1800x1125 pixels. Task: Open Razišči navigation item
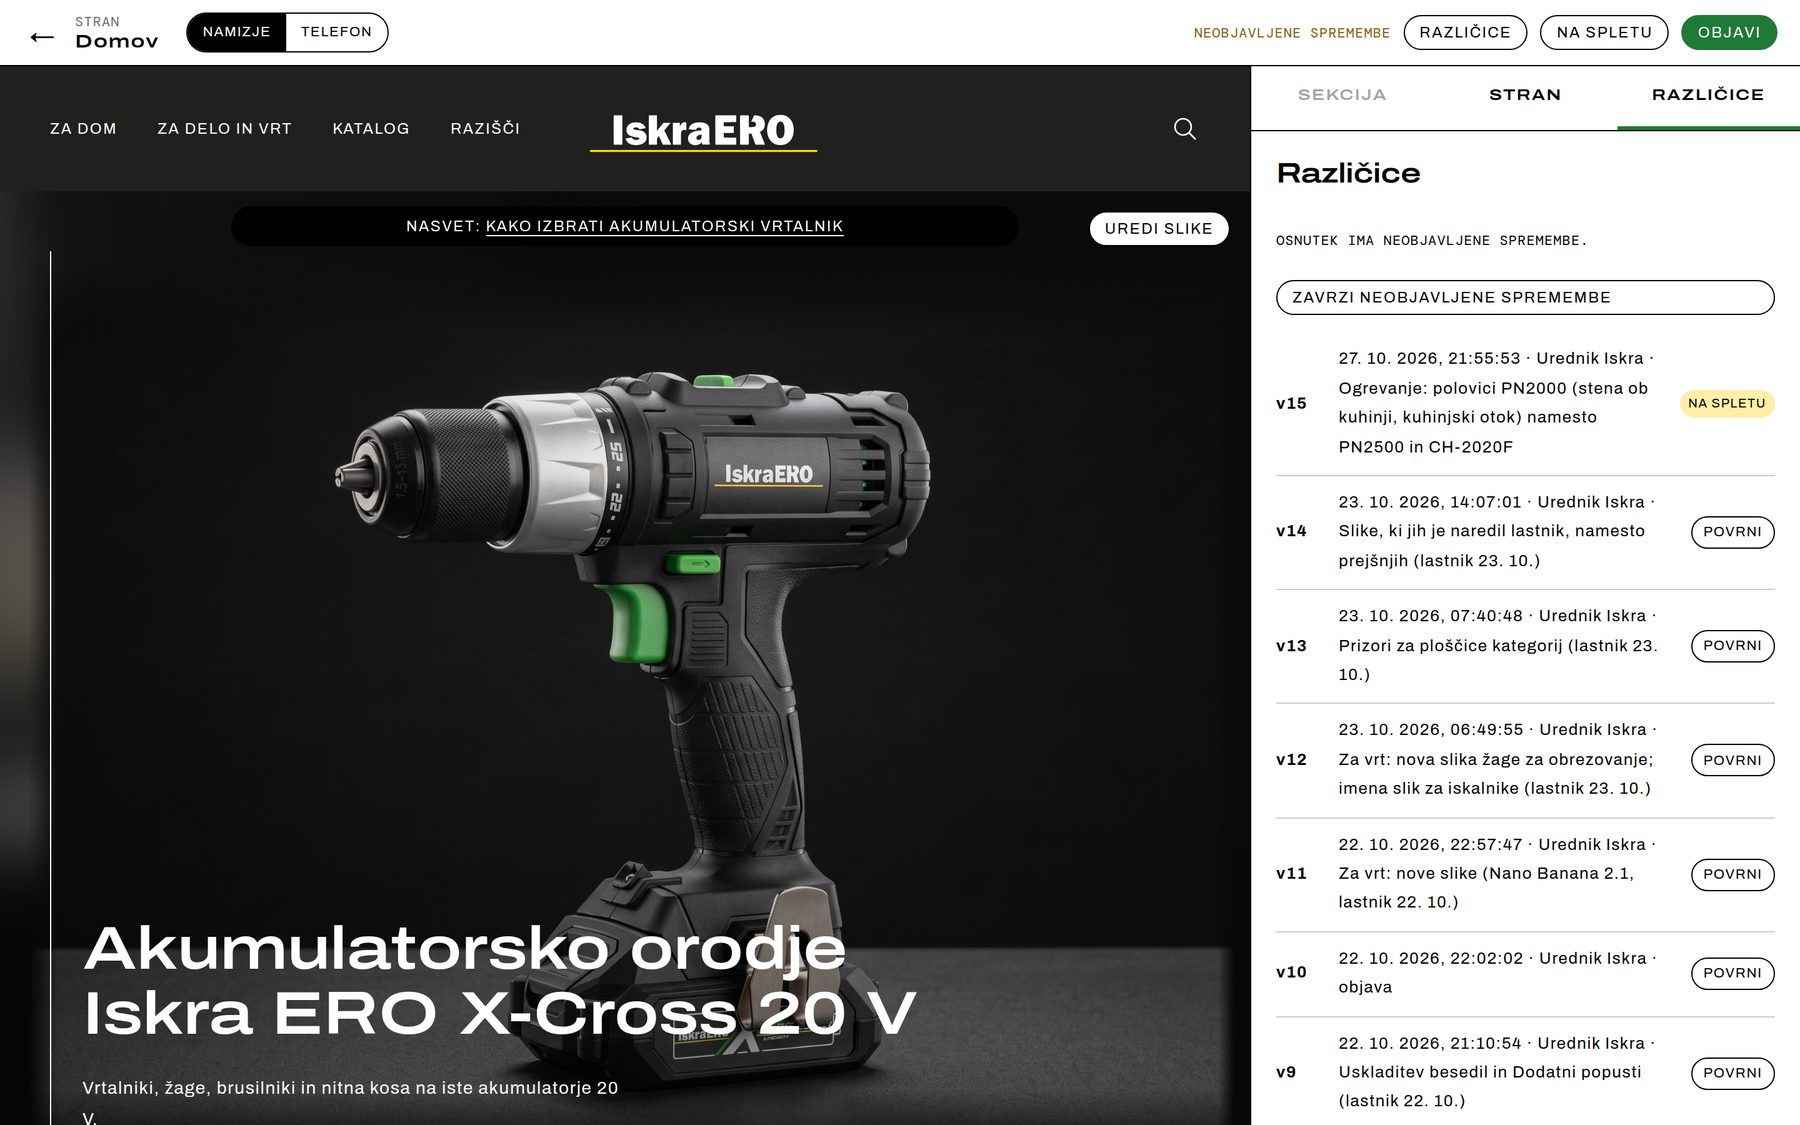(485, 128)
